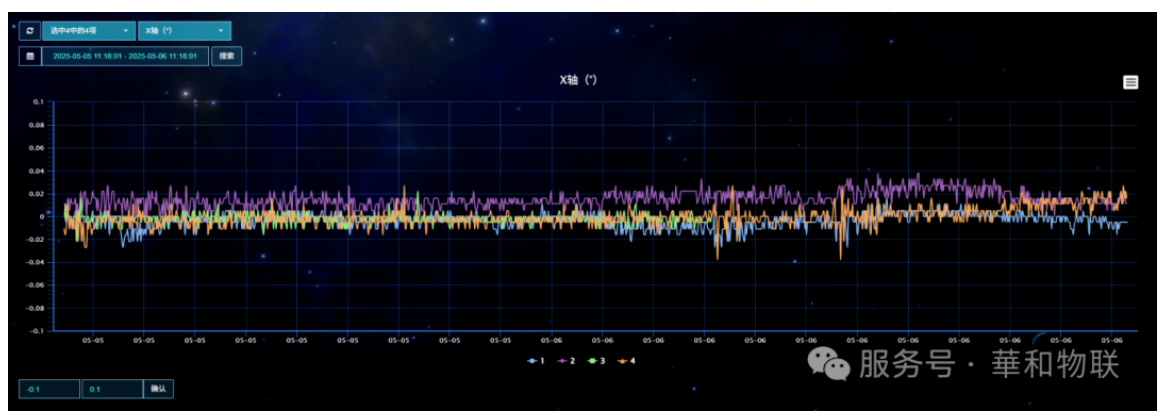Viewport: 1172px width, 418px height.
Task: Click the 0.1 label on Y axis
Action: point(39,102)
